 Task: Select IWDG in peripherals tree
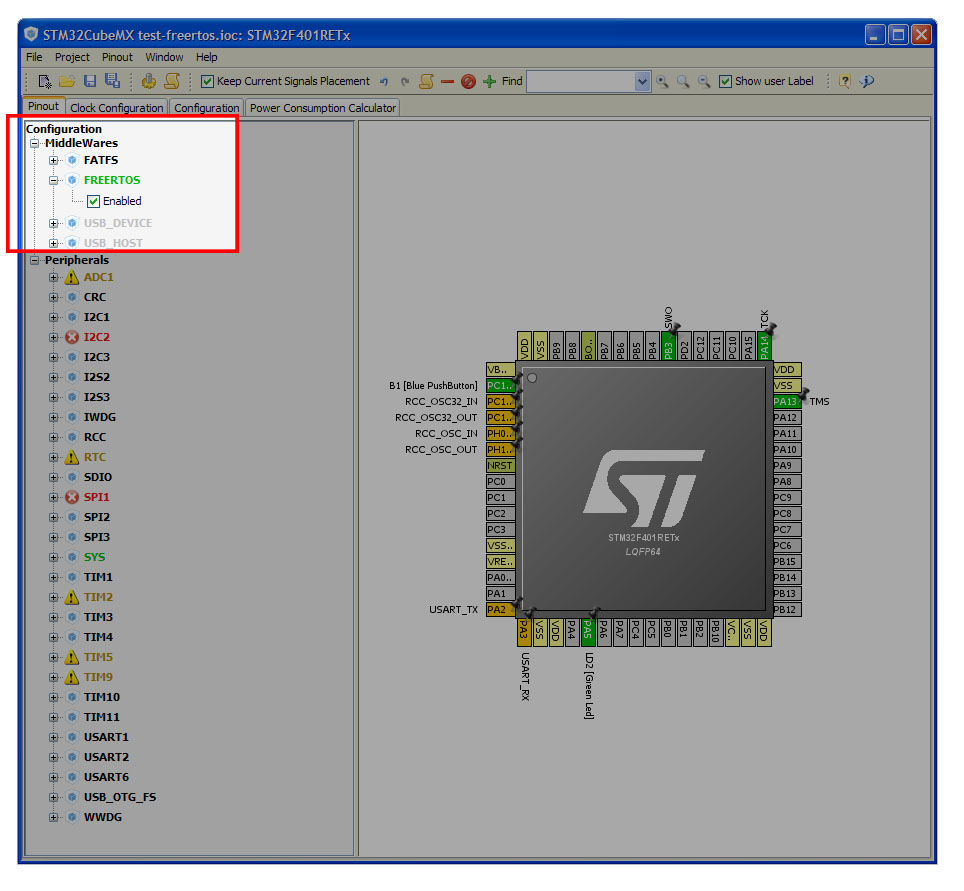100,417
